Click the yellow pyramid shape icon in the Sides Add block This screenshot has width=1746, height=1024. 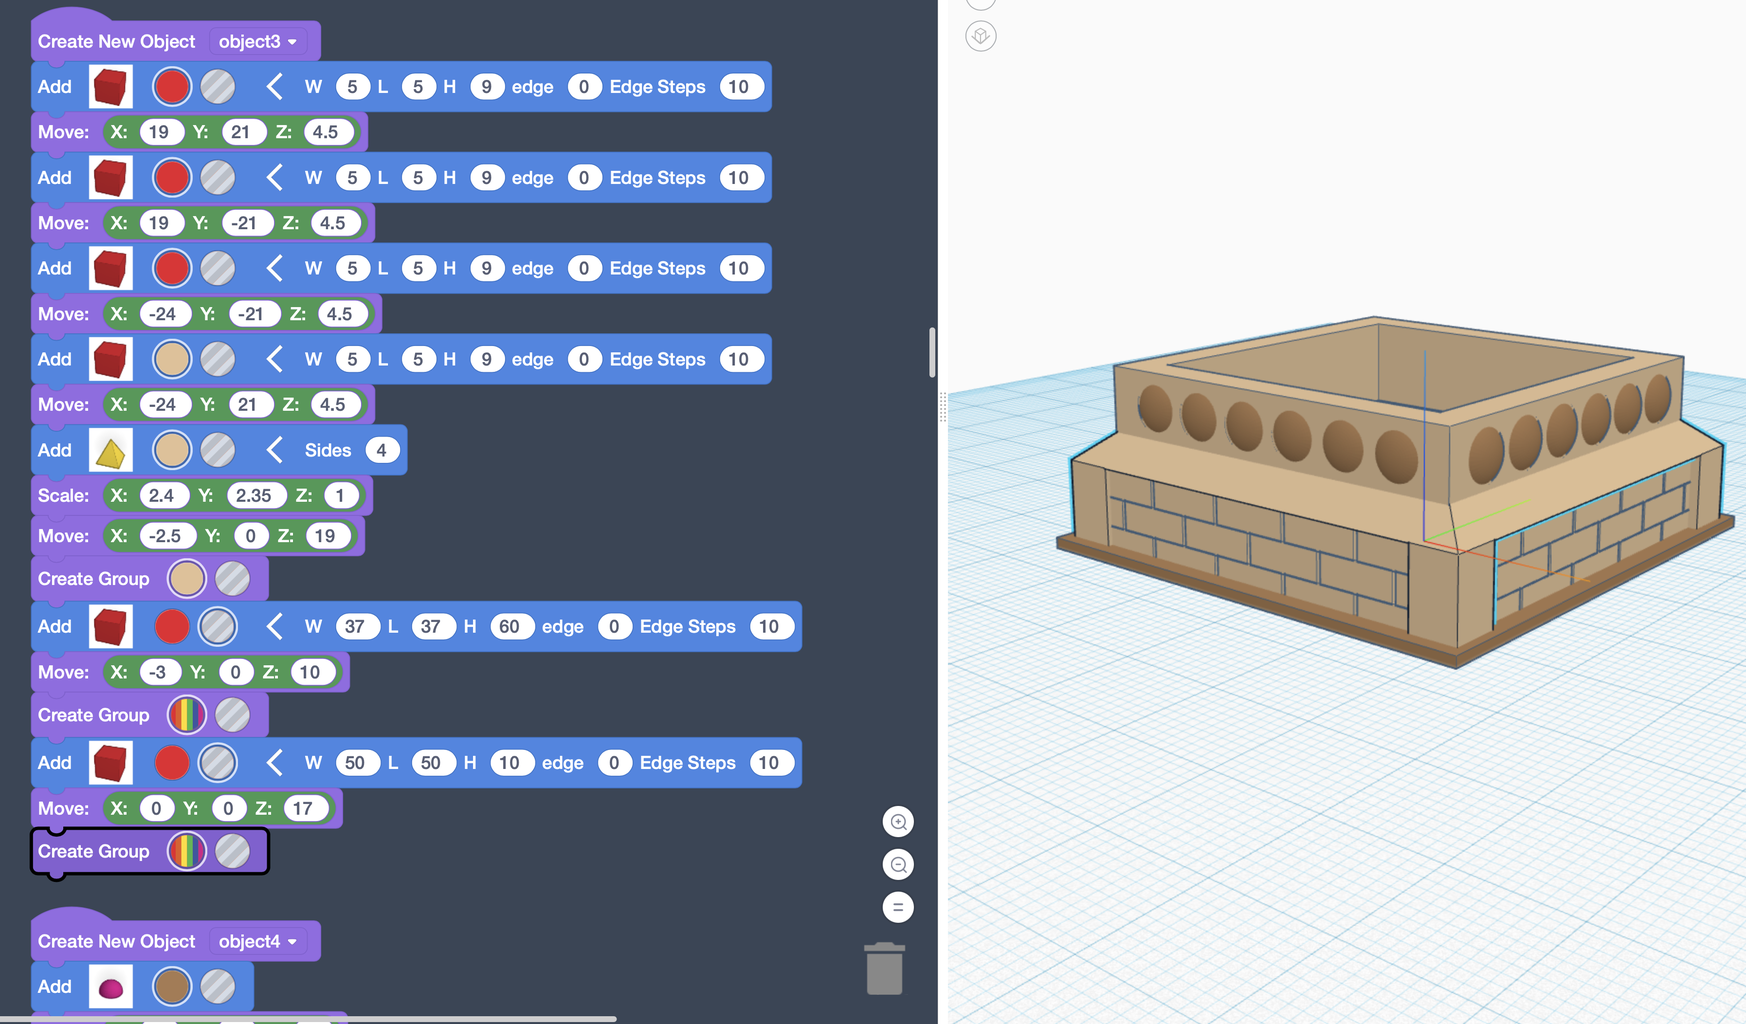point(110,449)
